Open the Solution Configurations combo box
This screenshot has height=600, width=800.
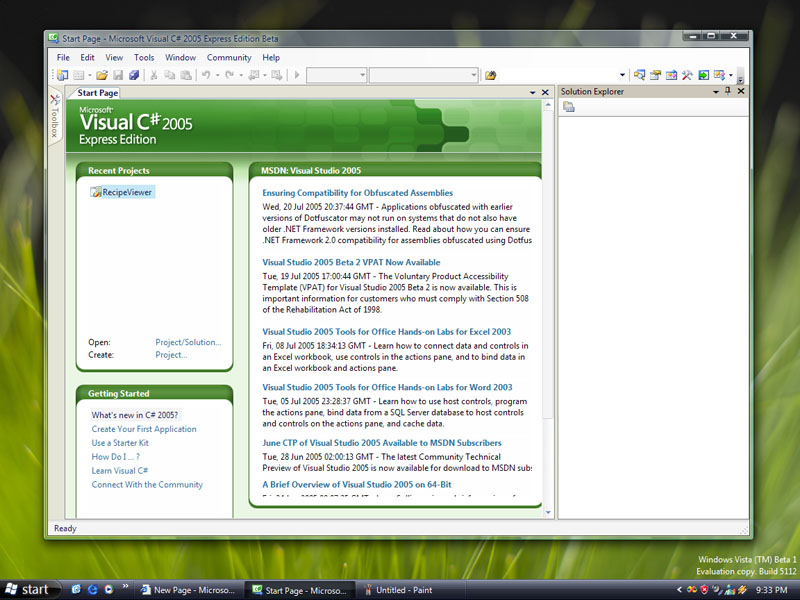coord(336,76)
